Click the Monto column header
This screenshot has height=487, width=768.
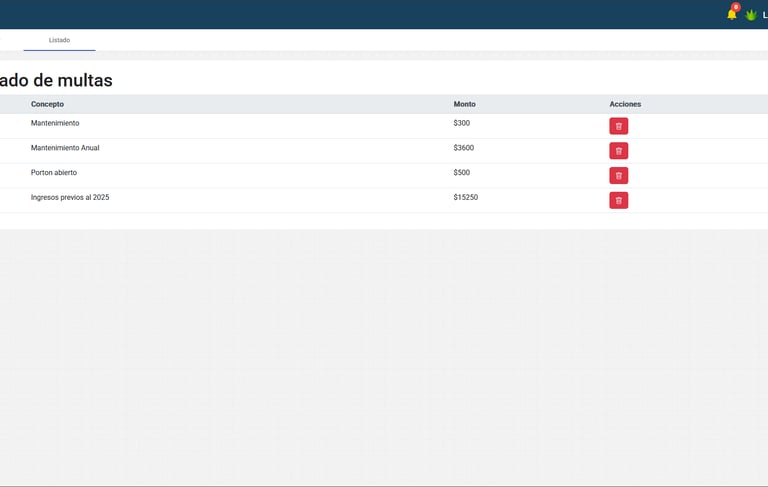(464, 104)
